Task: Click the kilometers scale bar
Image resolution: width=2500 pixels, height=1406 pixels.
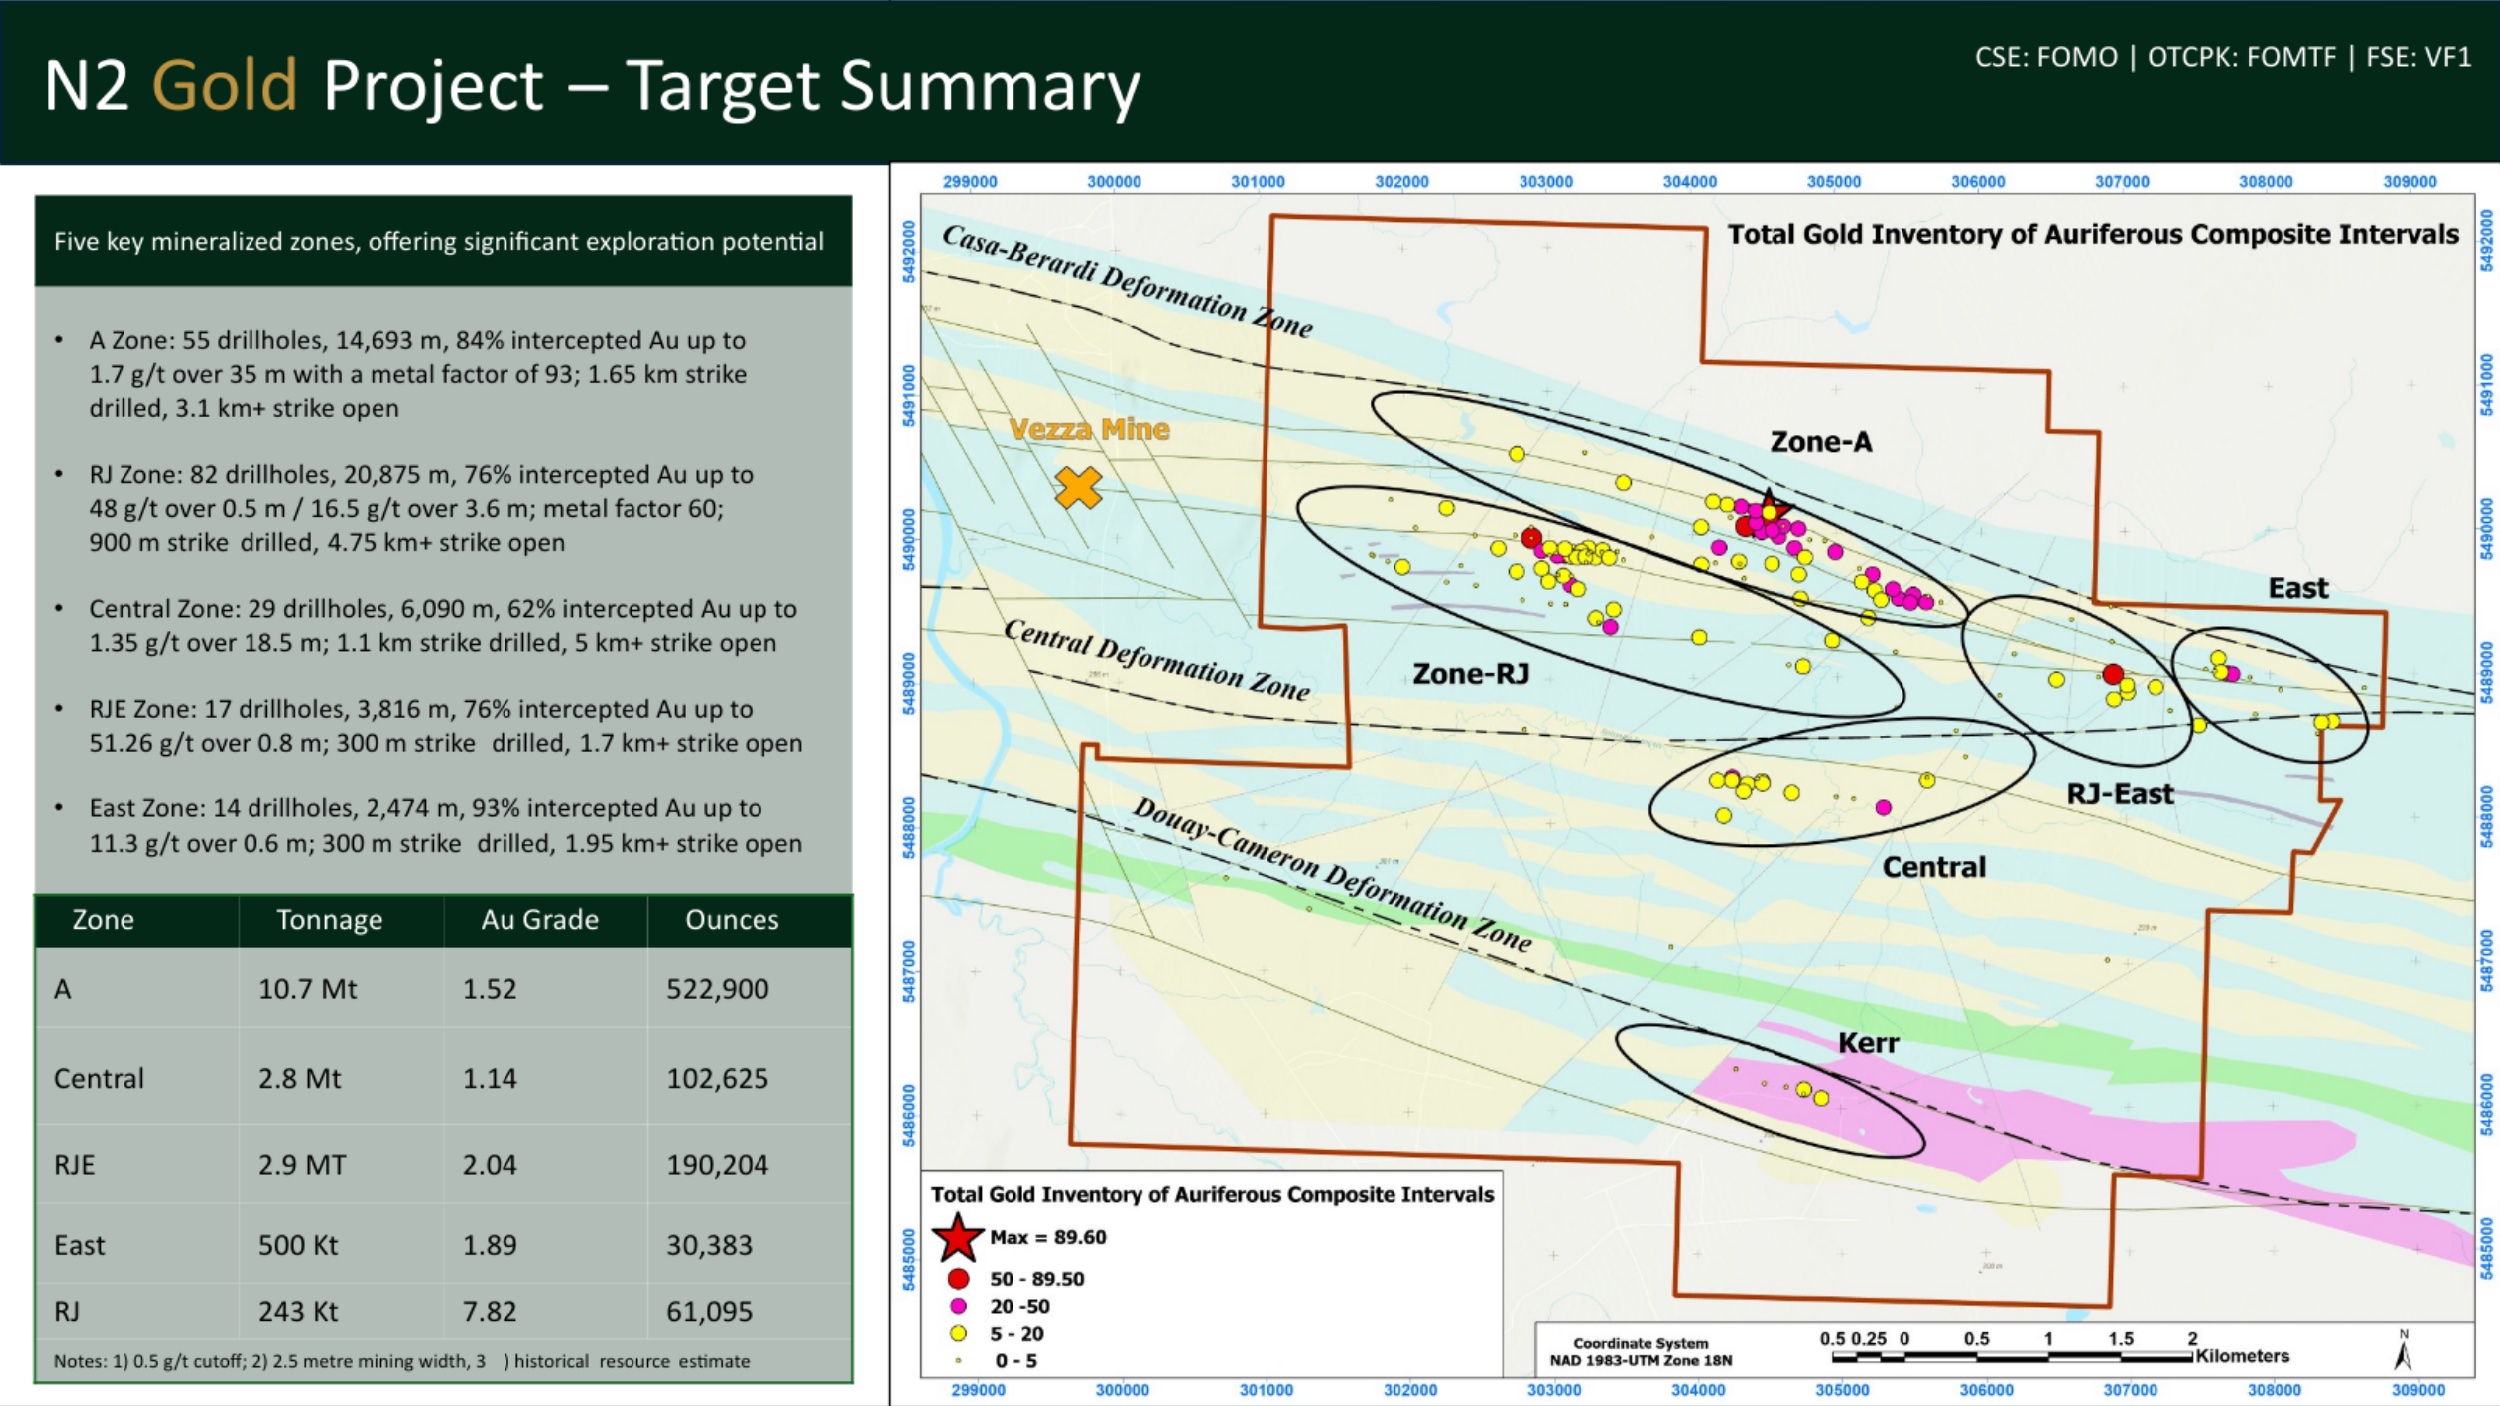Action: (x=2010, y=1357)
